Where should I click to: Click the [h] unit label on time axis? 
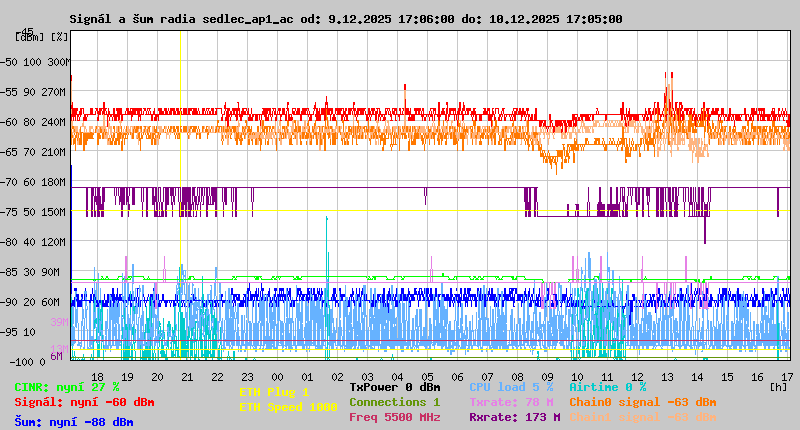pos(778,387)
